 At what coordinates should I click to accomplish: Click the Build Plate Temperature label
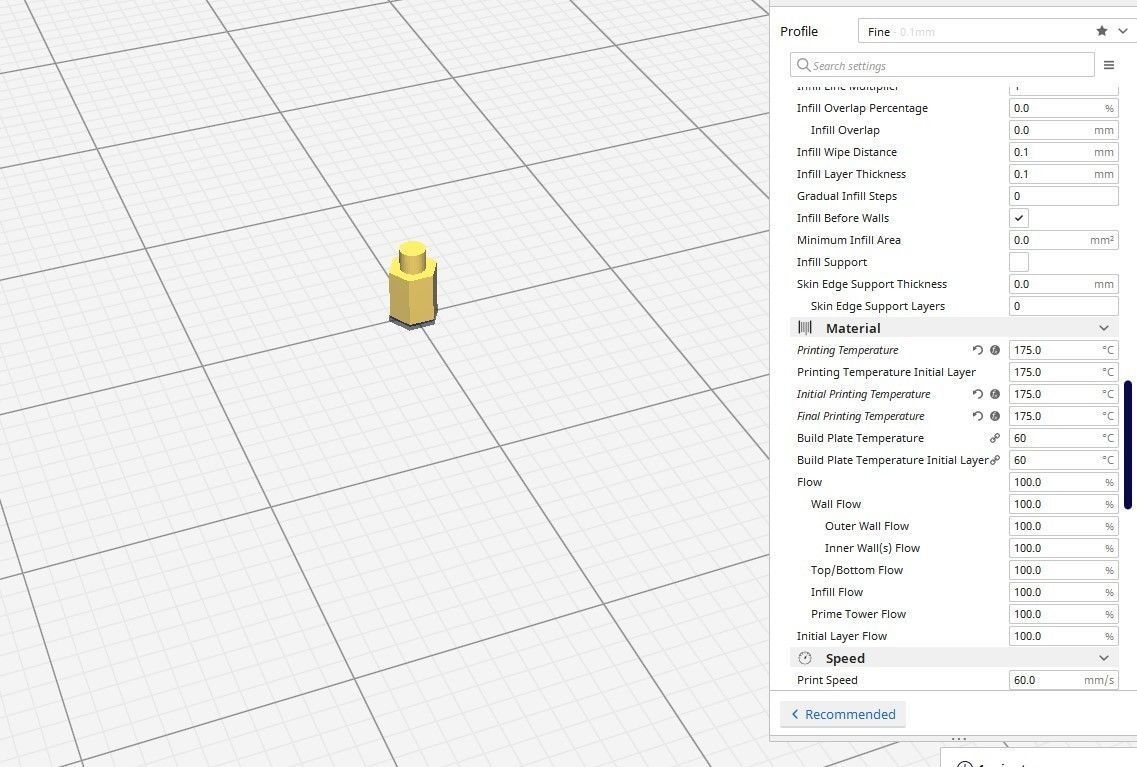(860, 438)
